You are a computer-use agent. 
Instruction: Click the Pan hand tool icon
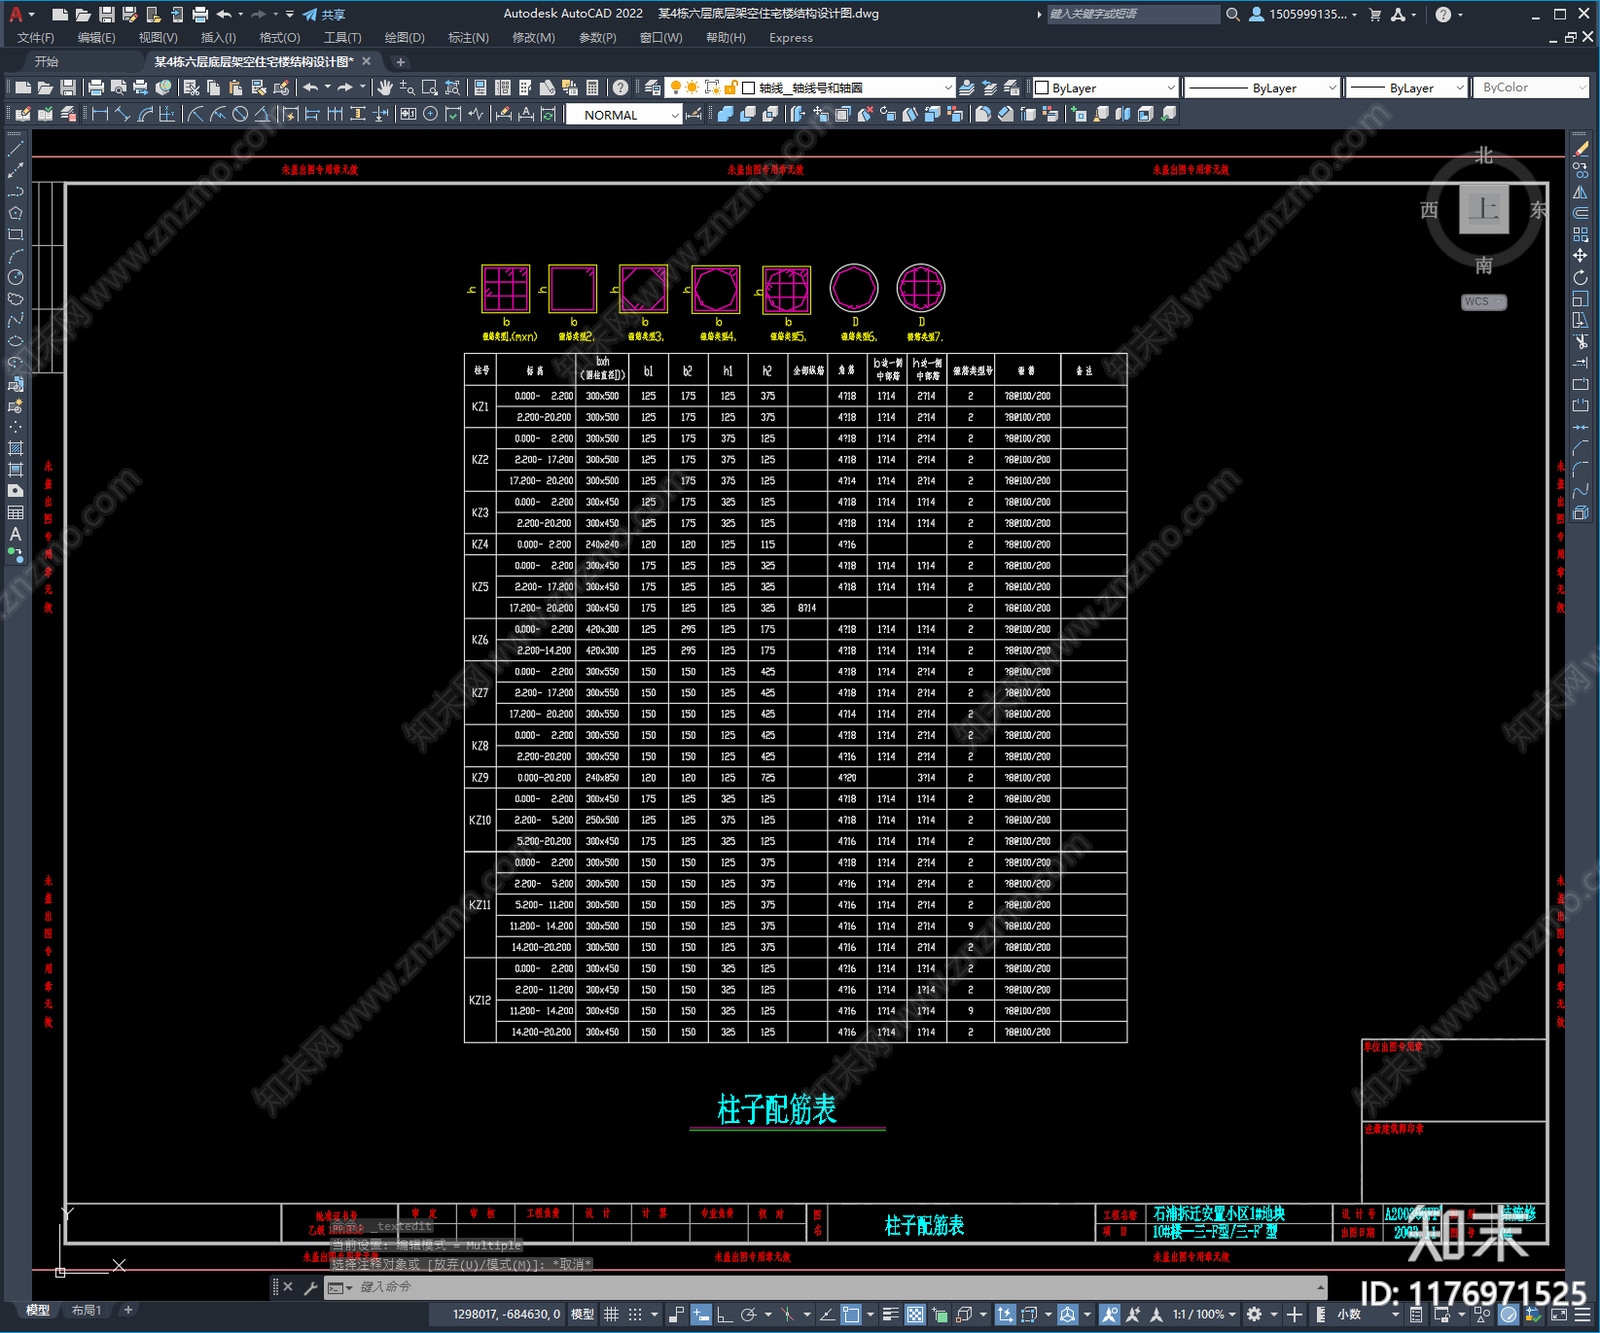click(385, 88)
